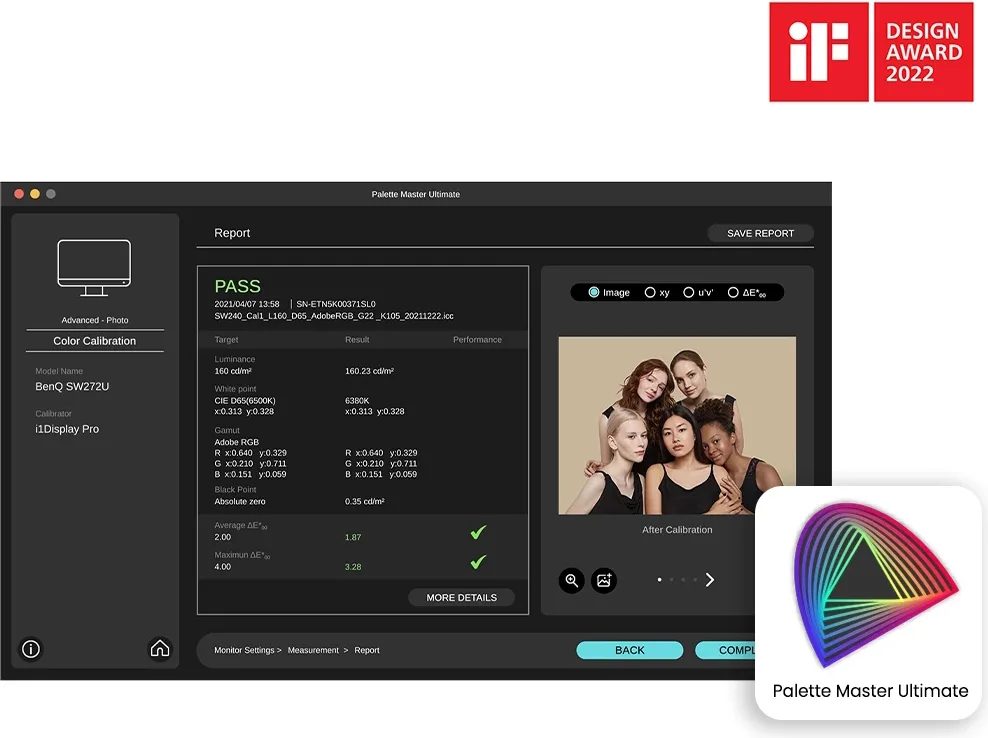Click the SAVE REPORT button

point(761,233)
